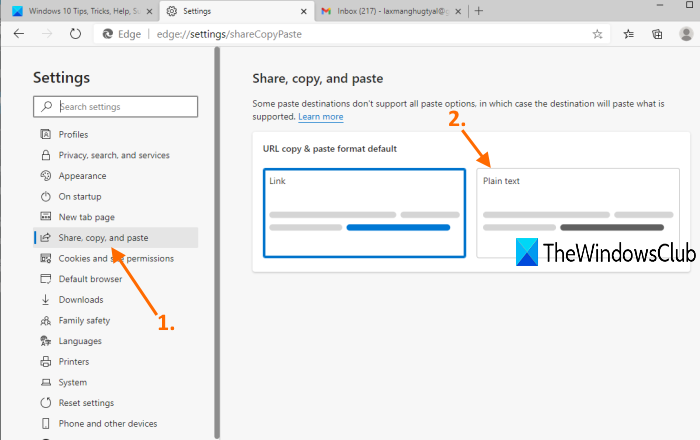The height and width of the screenshot is (440, 700).
Task: Go to Appearance settings text
Action: tap(82, 176)
